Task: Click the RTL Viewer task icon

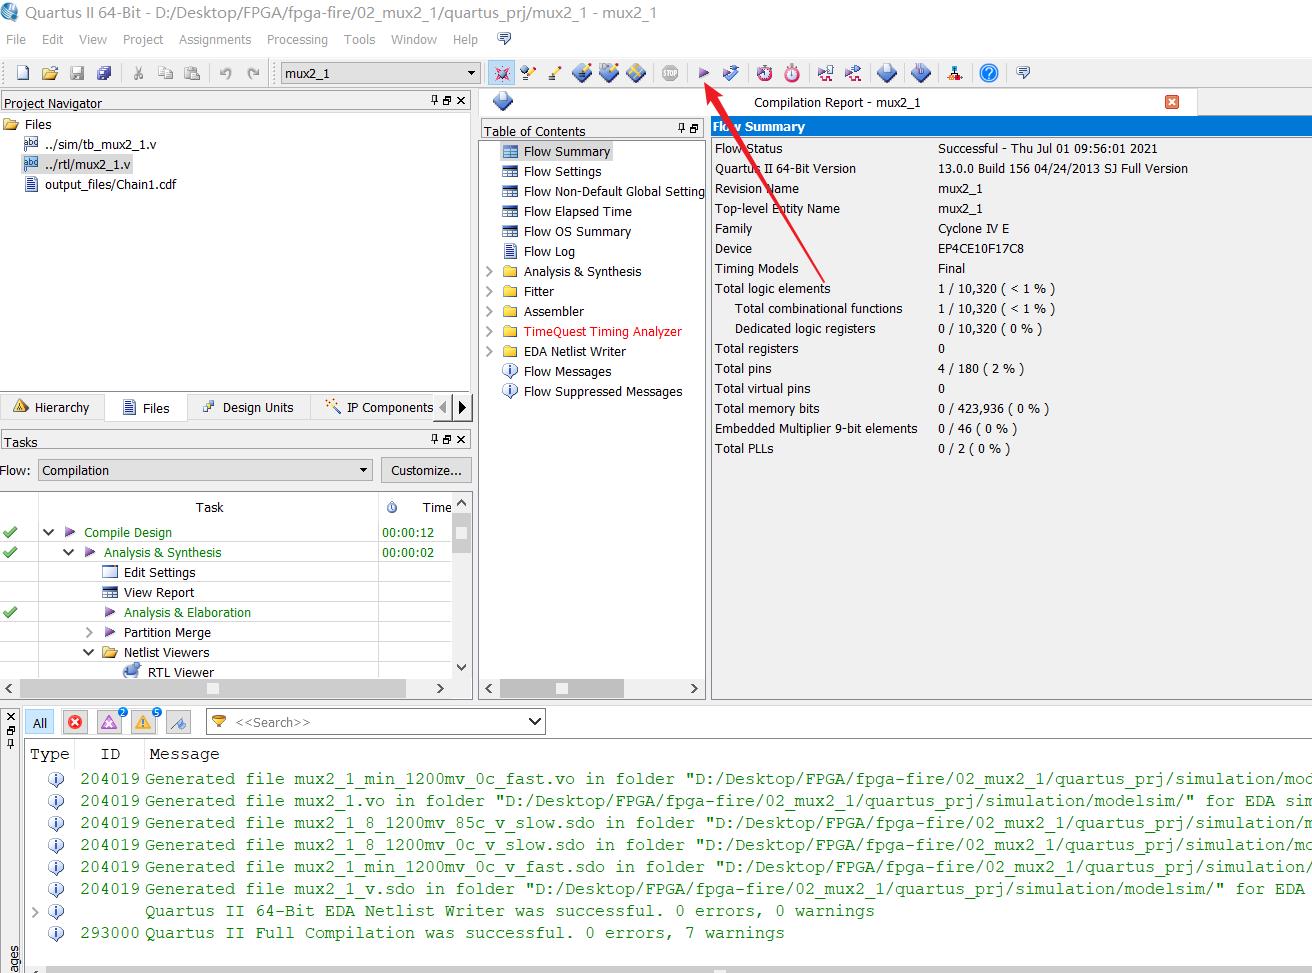Action: [131, 672]
